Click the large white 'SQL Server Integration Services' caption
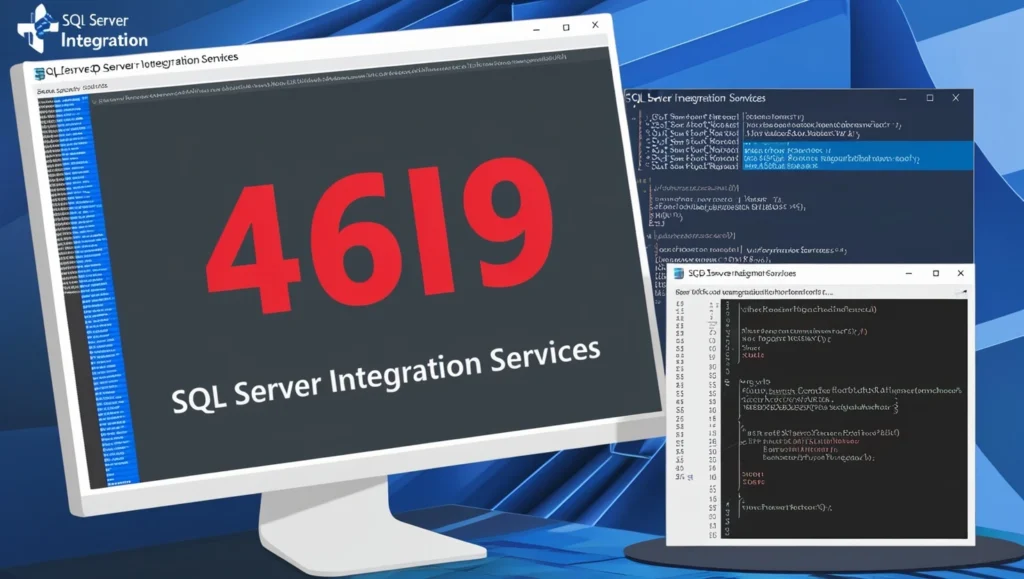 click(x=386, y=376)
